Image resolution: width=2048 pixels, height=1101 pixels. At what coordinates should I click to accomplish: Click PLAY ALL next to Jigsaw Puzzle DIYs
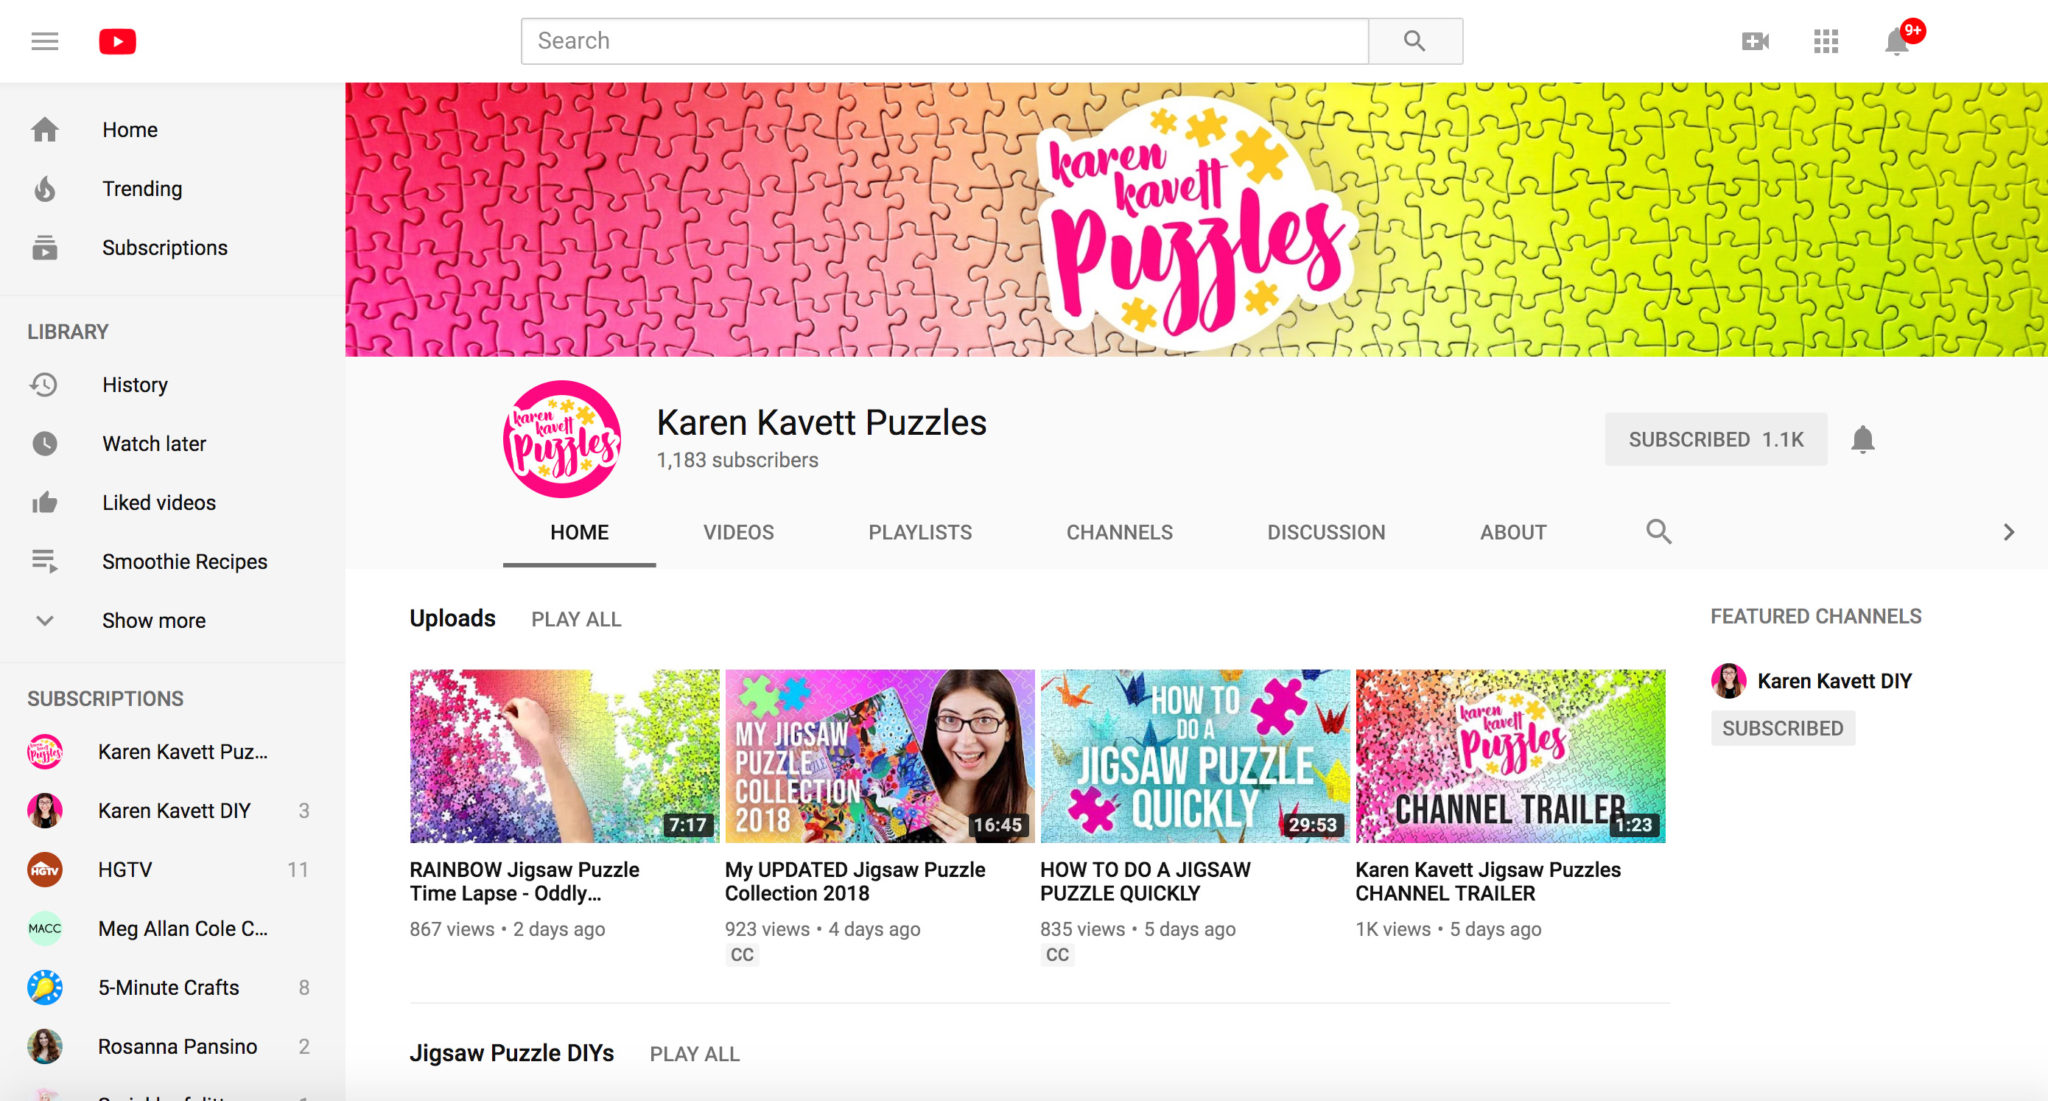695,1055
